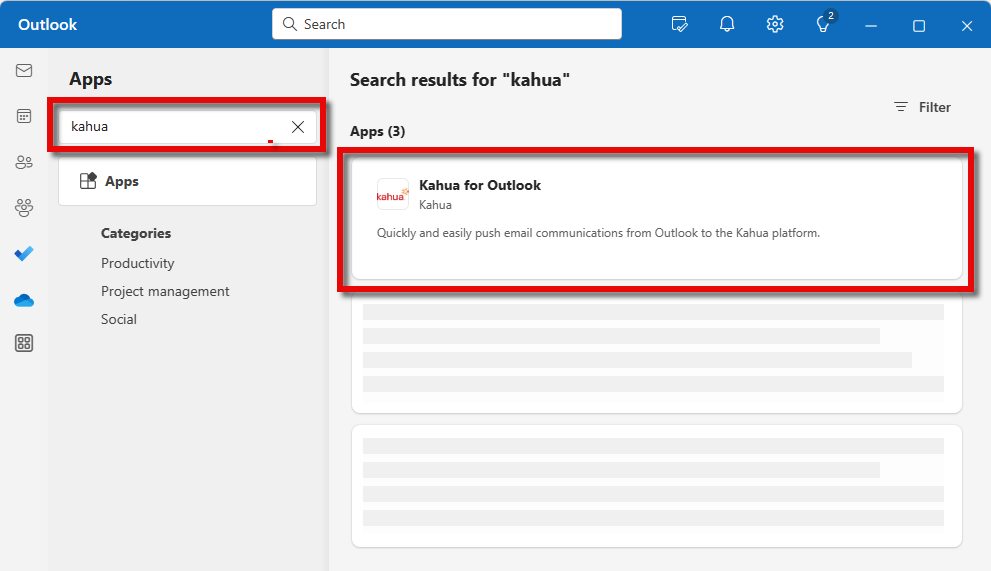
Task: Open the OneDrive cloud icon
Action: point(24,300)
